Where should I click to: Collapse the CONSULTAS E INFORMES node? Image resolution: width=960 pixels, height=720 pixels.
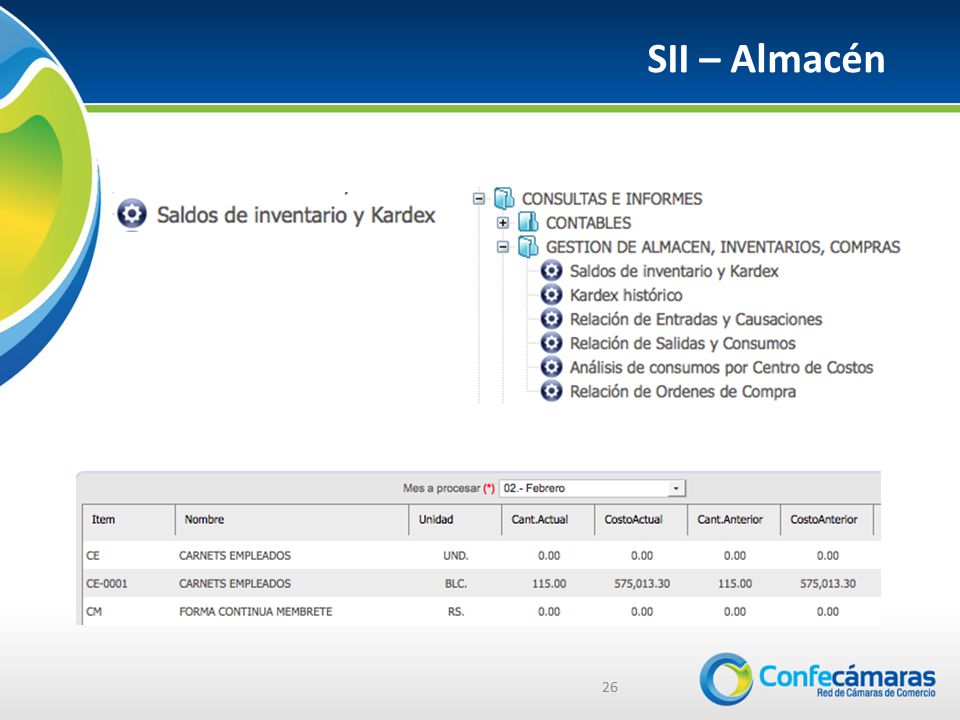[479, 199]
